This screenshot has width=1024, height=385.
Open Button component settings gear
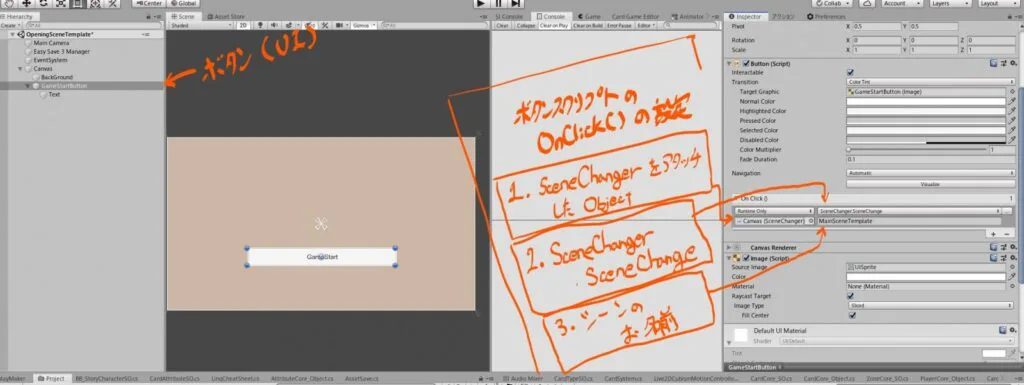(x=1013, y=63)
